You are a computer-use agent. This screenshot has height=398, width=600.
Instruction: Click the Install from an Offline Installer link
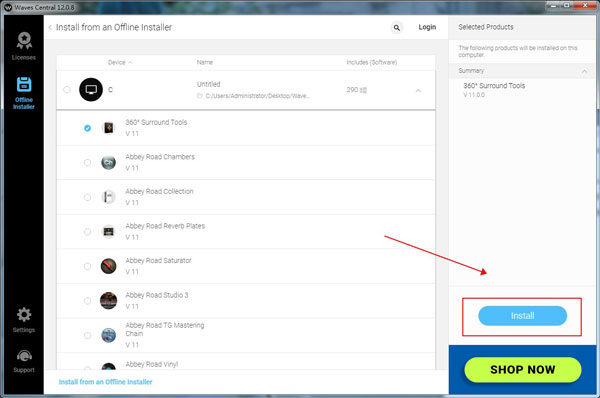[x=105, y=382]
